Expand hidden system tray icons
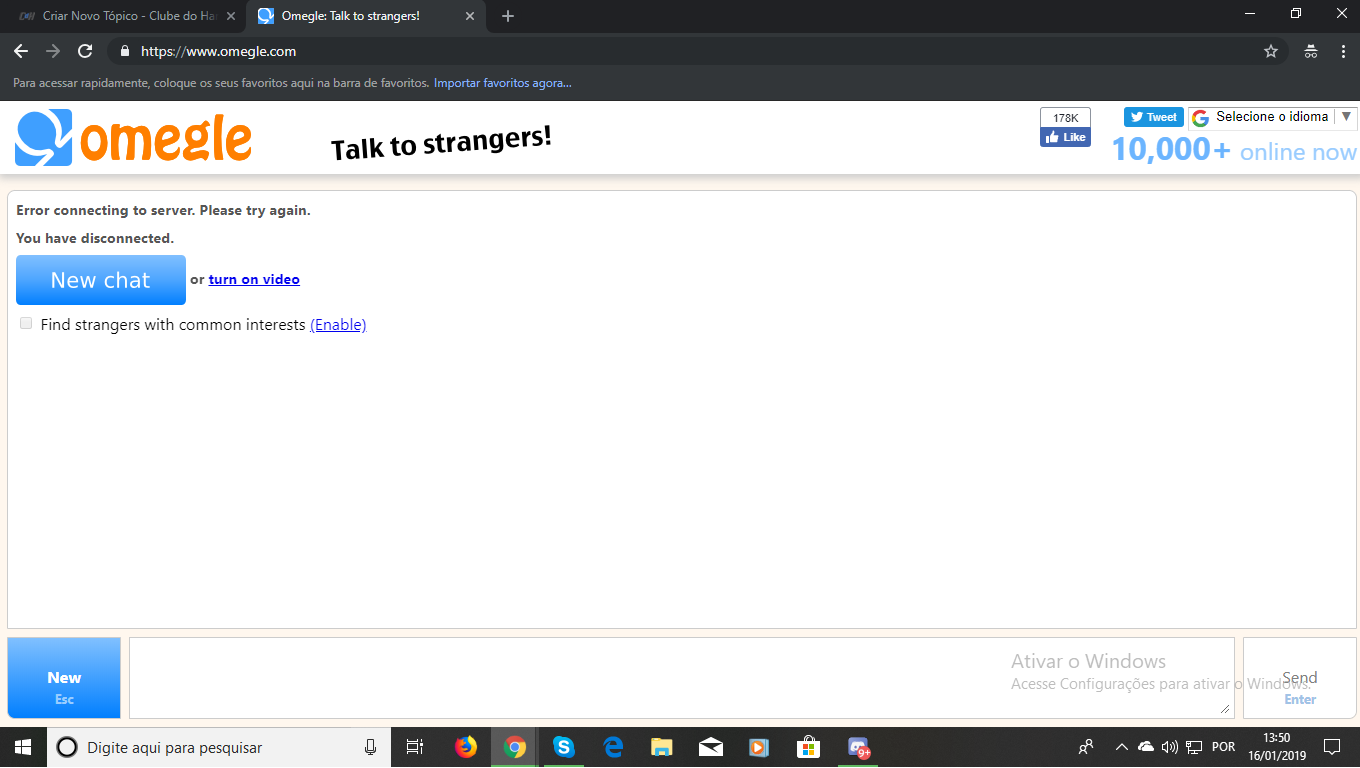This screenshot has height=768, width=1360. [x=1122, y=747]
